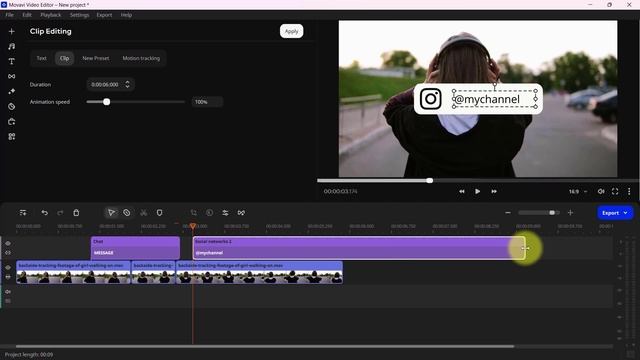Open the Edit menu

pyautogui.click(x=27, y=15)
